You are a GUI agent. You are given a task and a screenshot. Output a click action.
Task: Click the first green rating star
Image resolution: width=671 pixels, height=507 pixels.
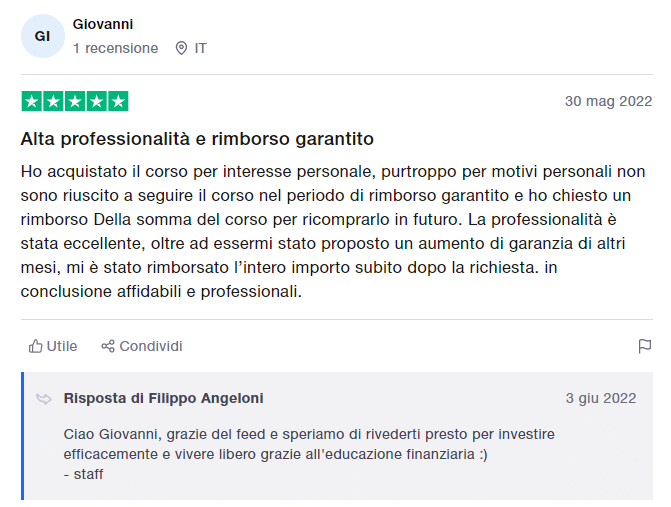tap(31, 101)
